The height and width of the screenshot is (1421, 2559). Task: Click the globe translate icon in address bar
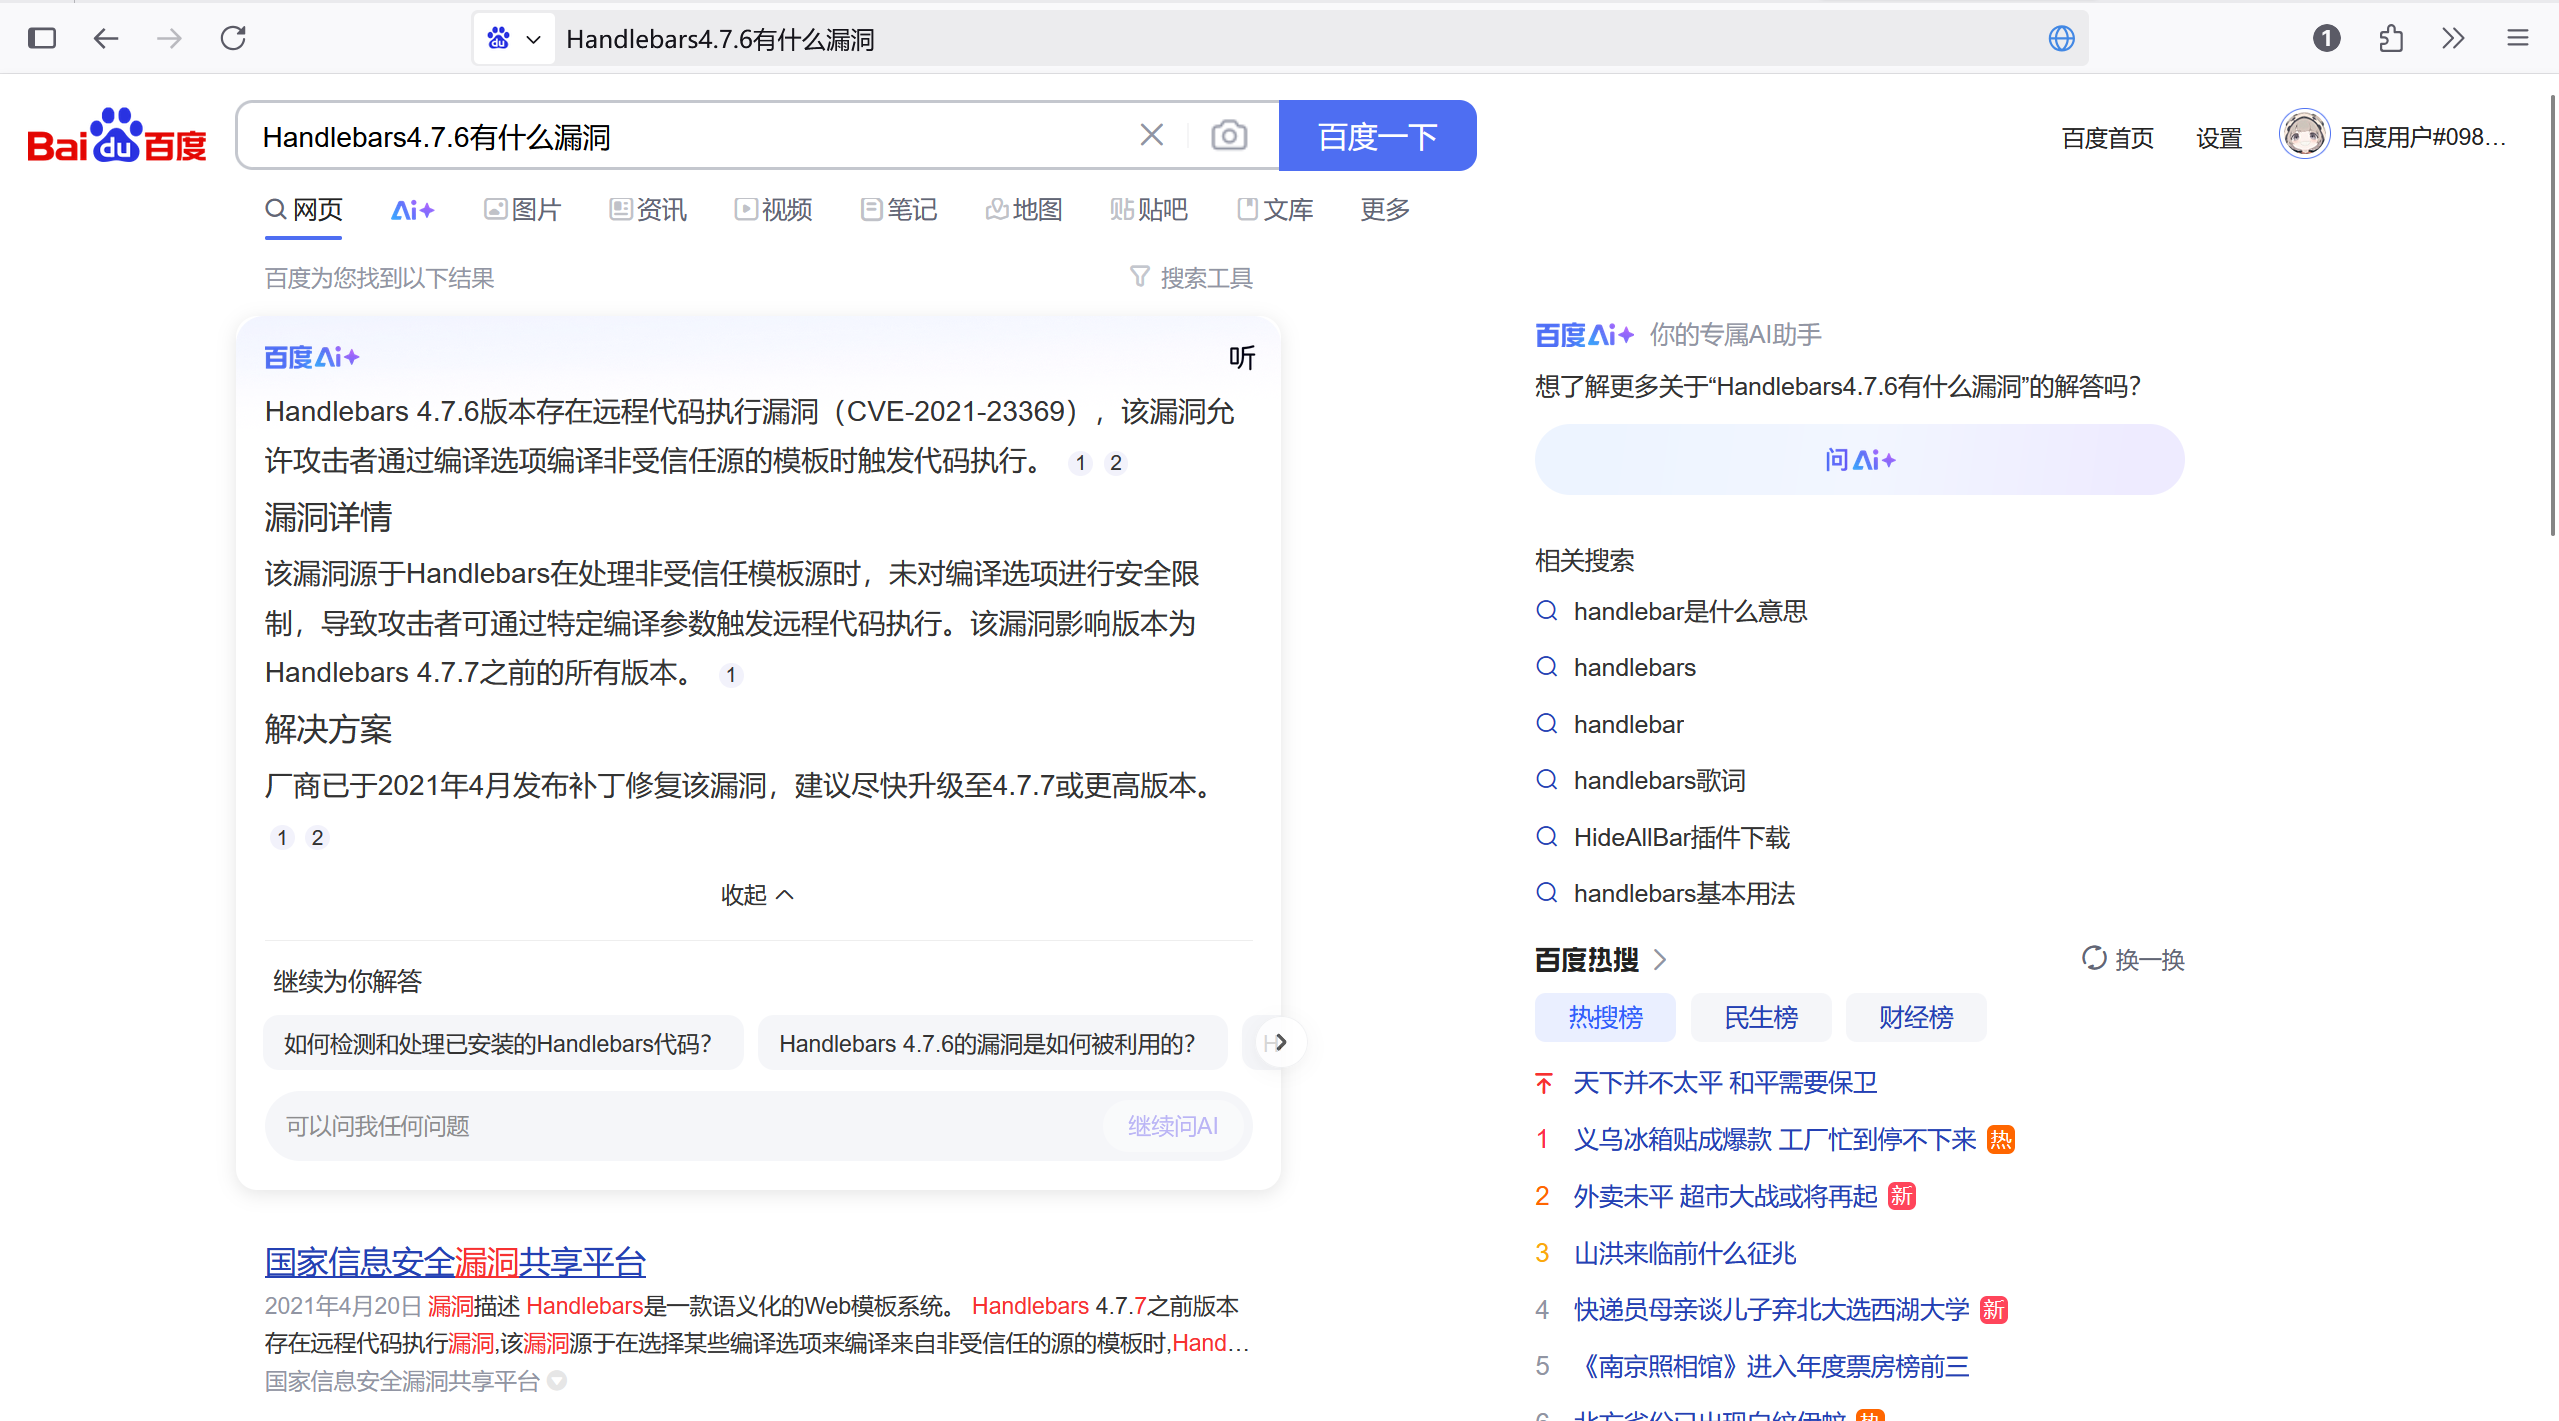click(2061, 39)
